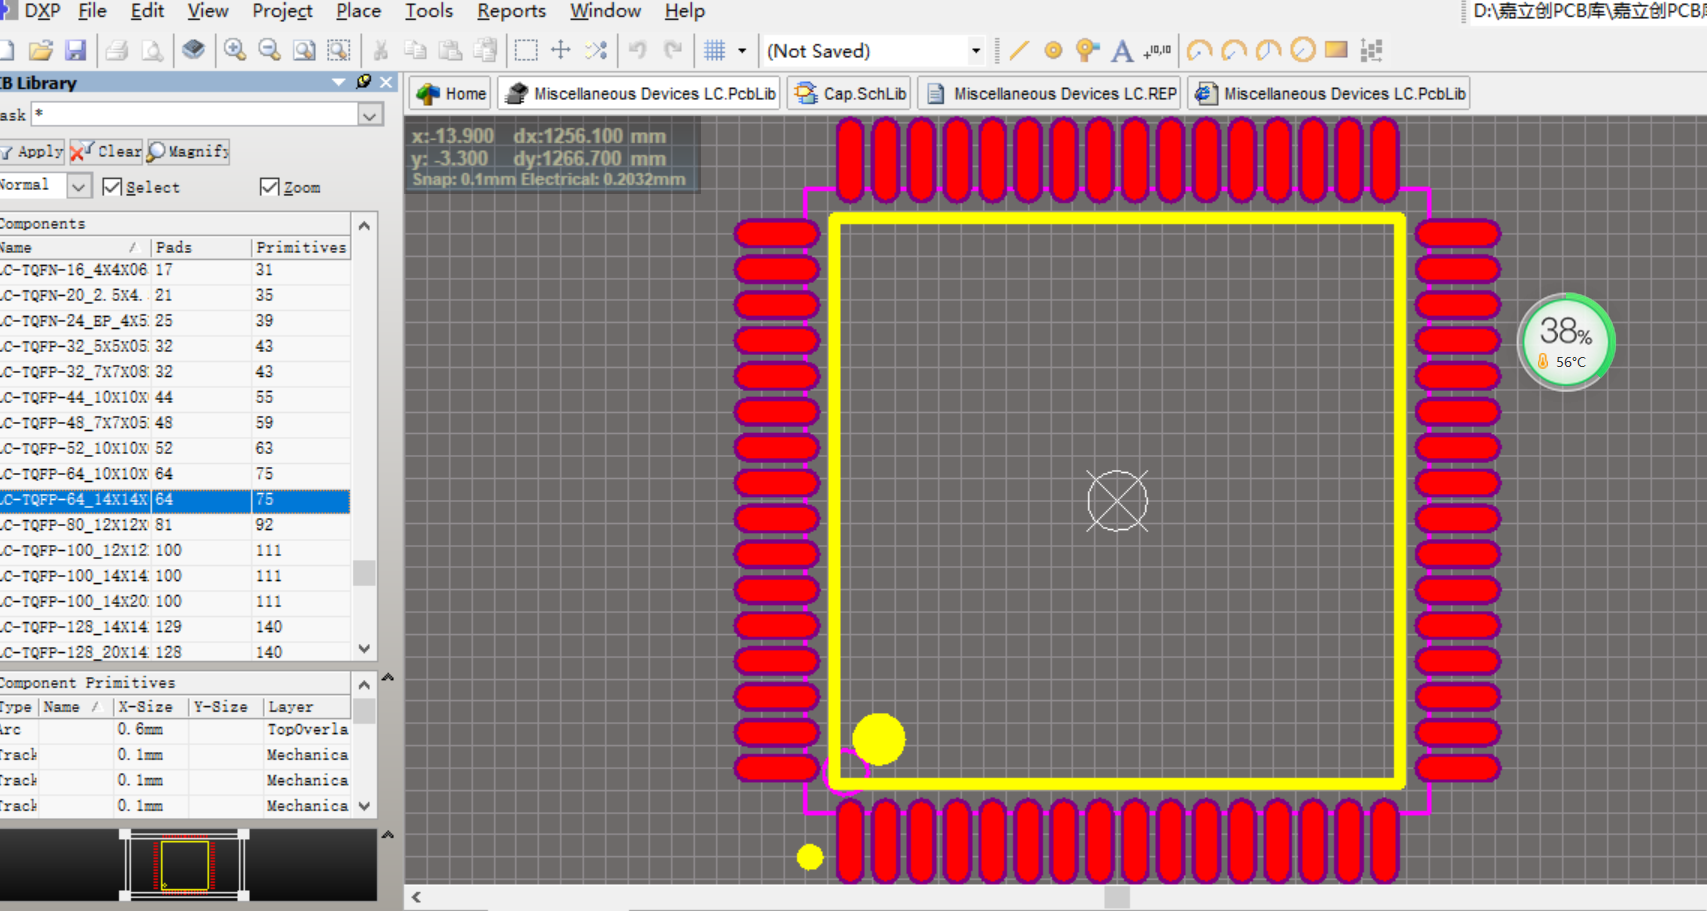The image size is (1707, 911).
Task: Open the Help menu
Action: coord(685,11)
